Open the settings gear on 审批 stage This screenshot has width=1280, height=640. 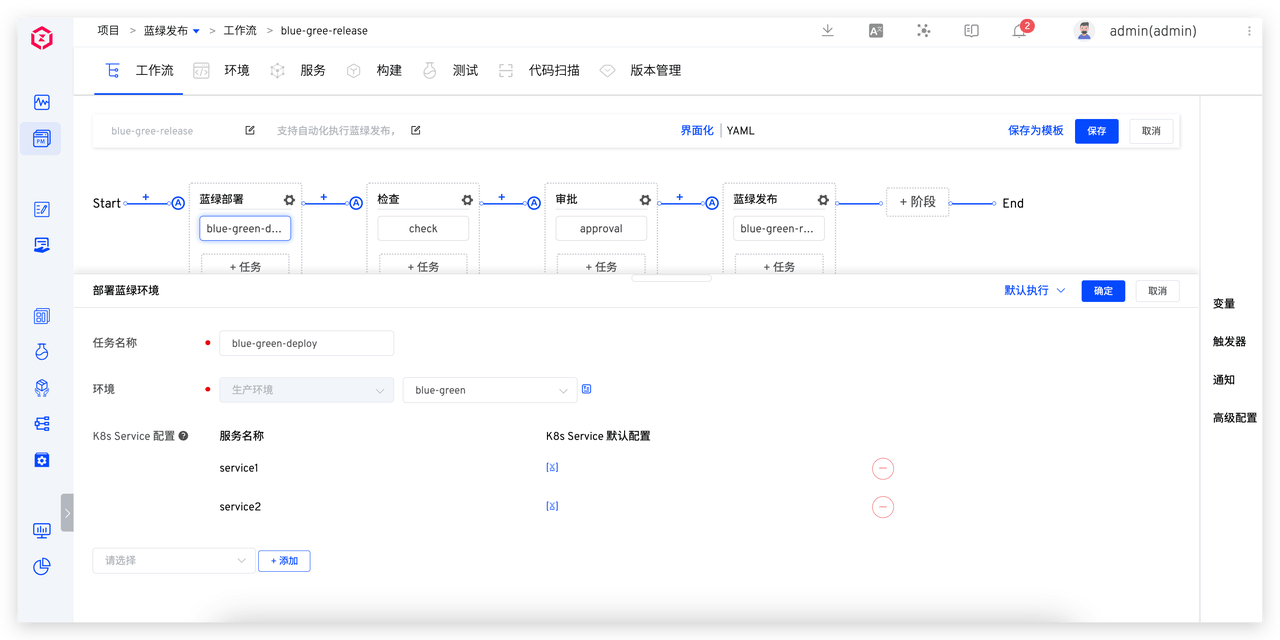pyautogui.click(x=644, y=199)
